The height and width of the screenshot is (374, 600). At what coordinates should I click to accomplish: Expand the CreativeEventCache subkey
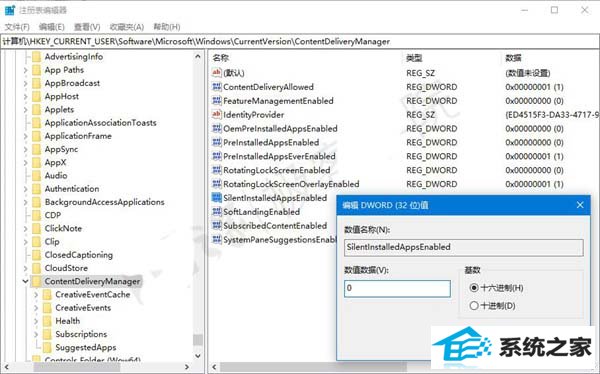point(36,295)
